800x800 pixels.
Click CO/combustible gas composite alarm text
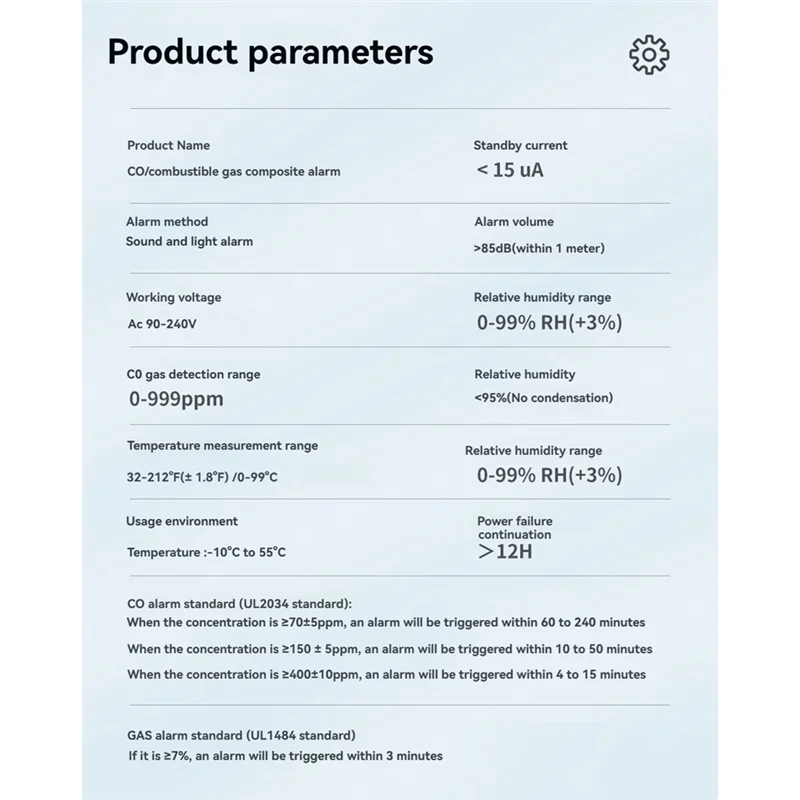click(233, 172)
